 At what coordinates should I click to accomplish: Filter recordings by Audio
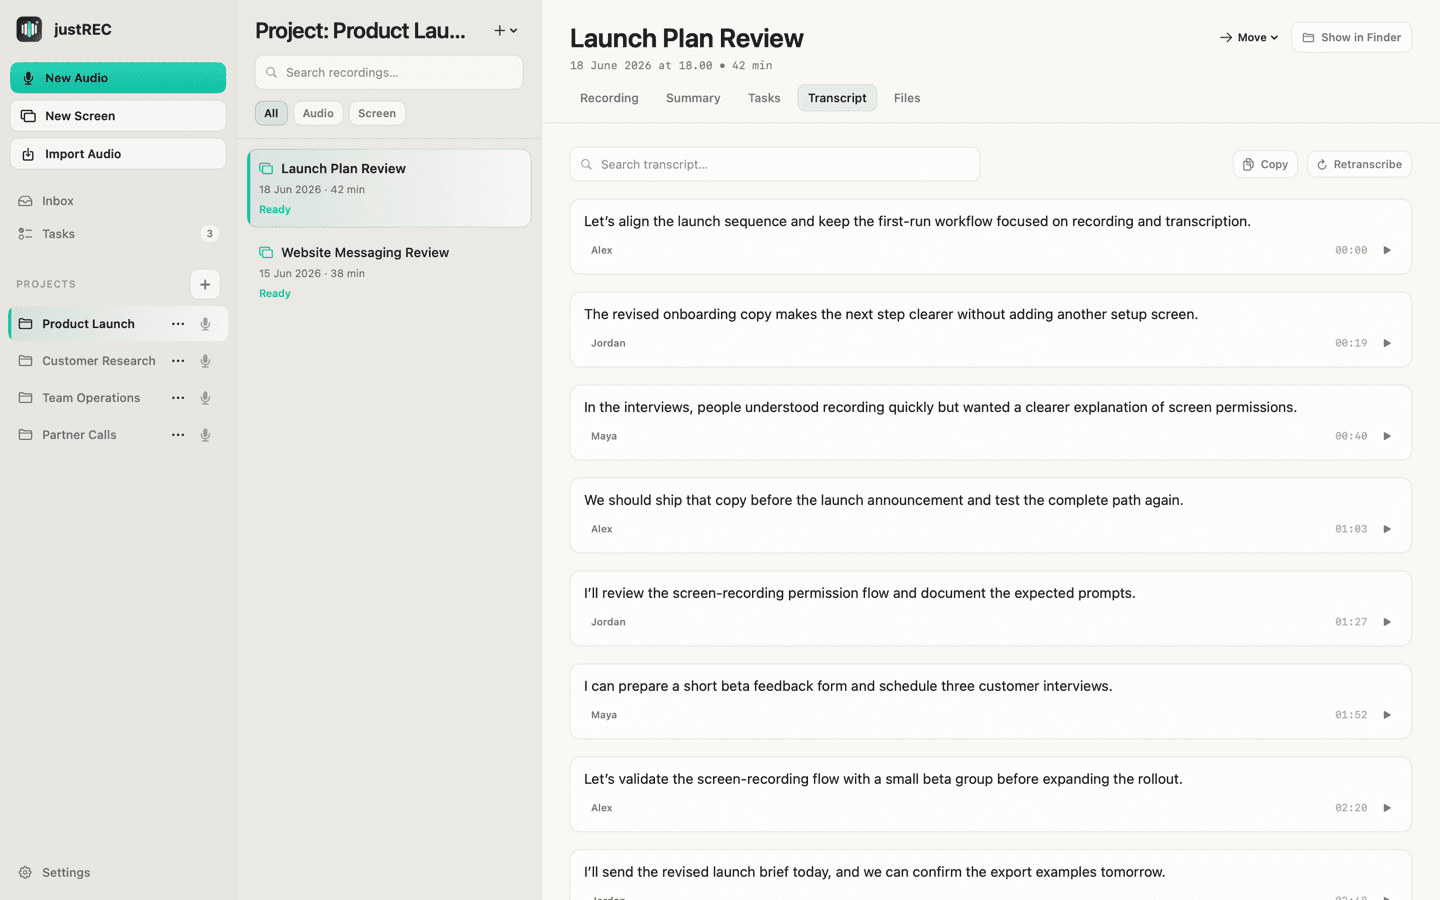tap(318, 113)
